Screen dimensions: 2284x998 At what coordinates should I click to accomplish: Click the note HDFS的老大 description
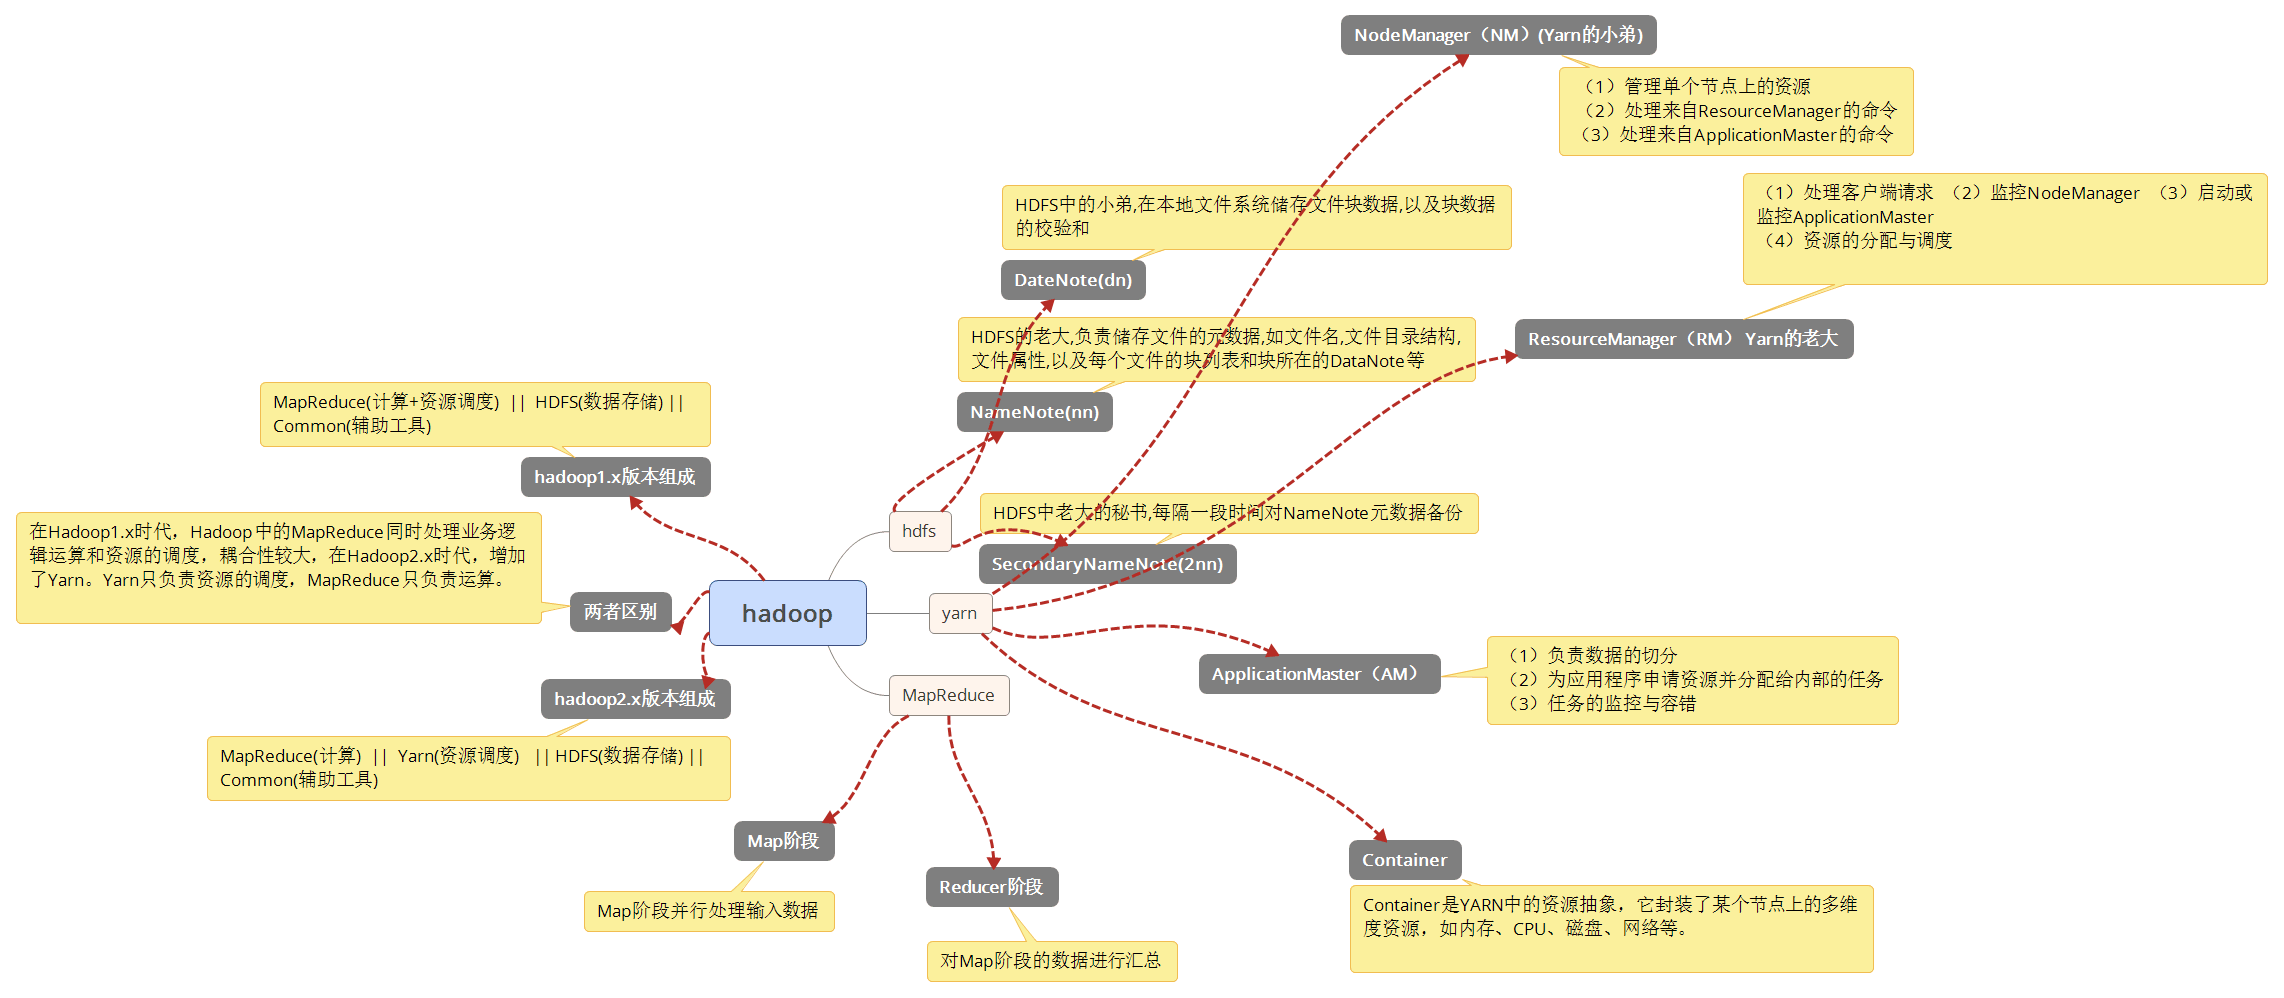[x=1216, y=349]
